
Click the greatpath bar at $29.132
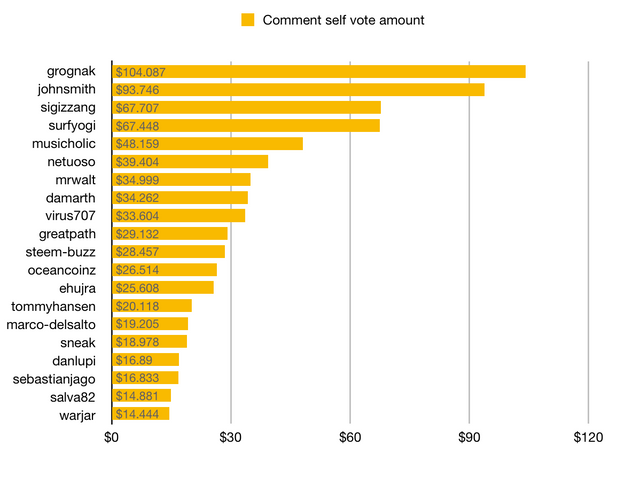point(170,234)
